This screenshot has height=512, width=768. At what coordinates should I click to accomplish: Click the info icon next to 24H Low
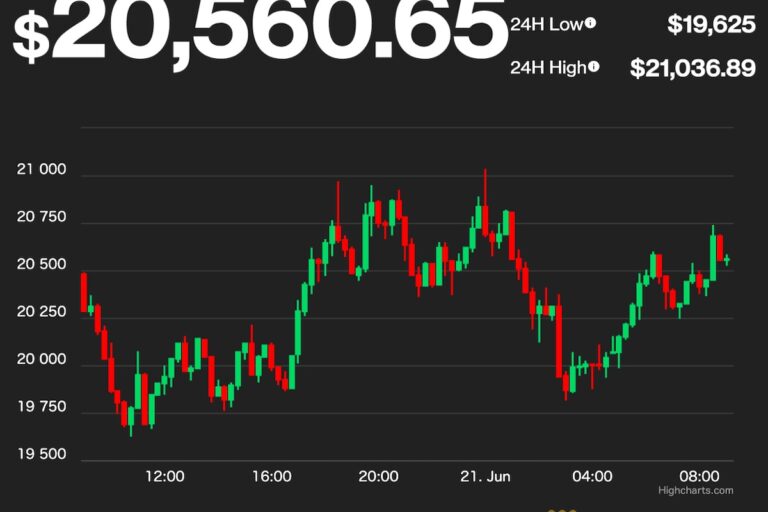click(x=591, y=23)
